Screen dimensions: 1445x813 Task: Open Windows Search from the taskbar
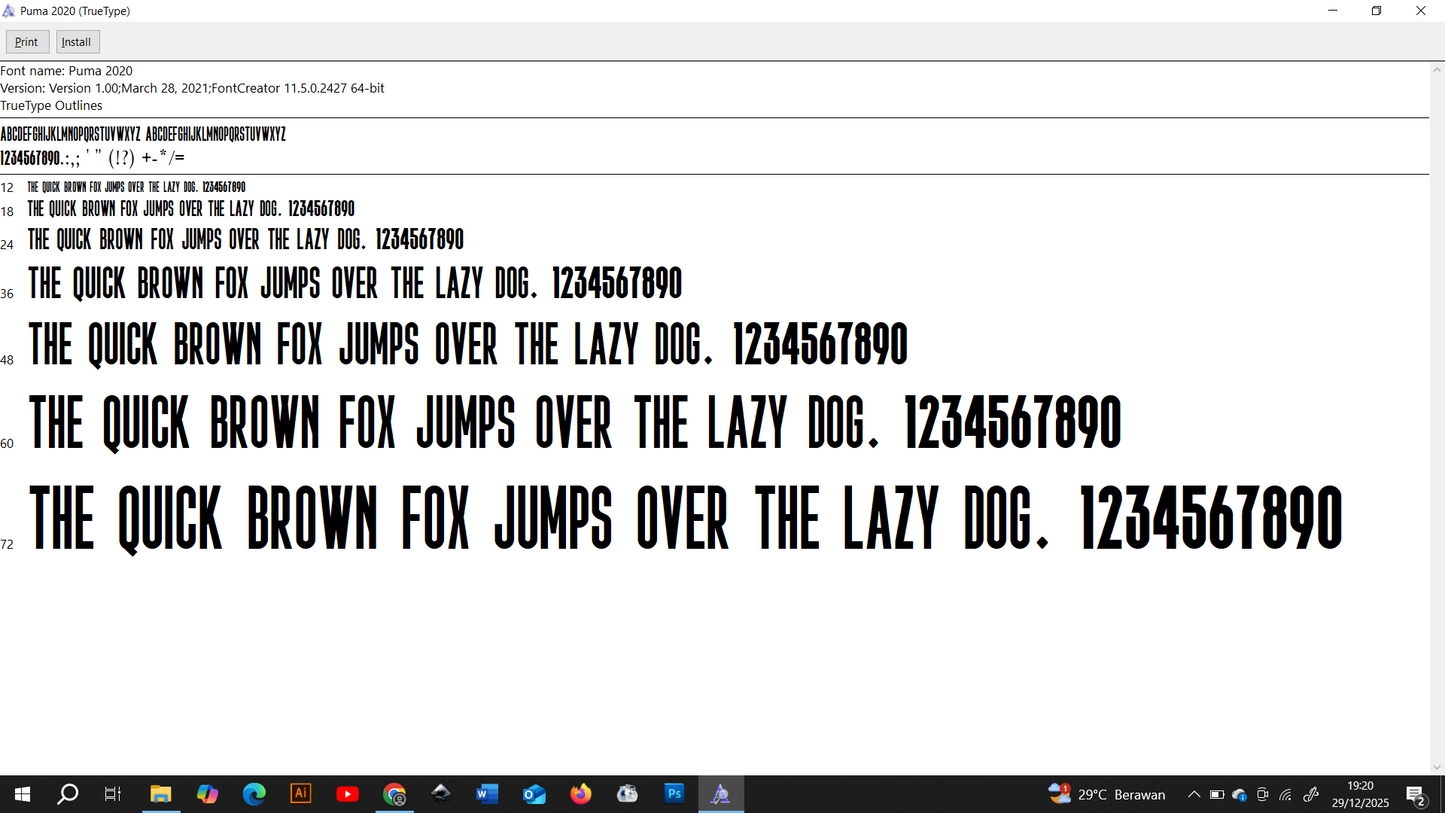67,794
